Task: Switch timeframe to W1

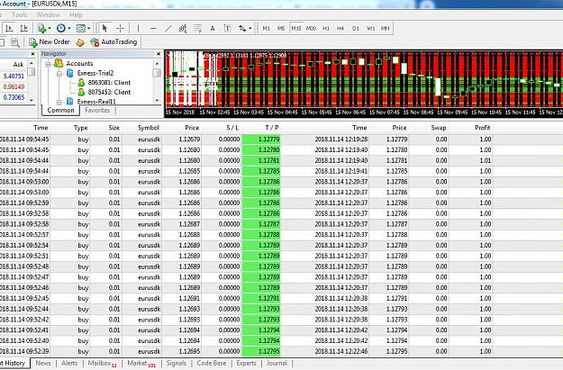Action: (x=371, y=28)
